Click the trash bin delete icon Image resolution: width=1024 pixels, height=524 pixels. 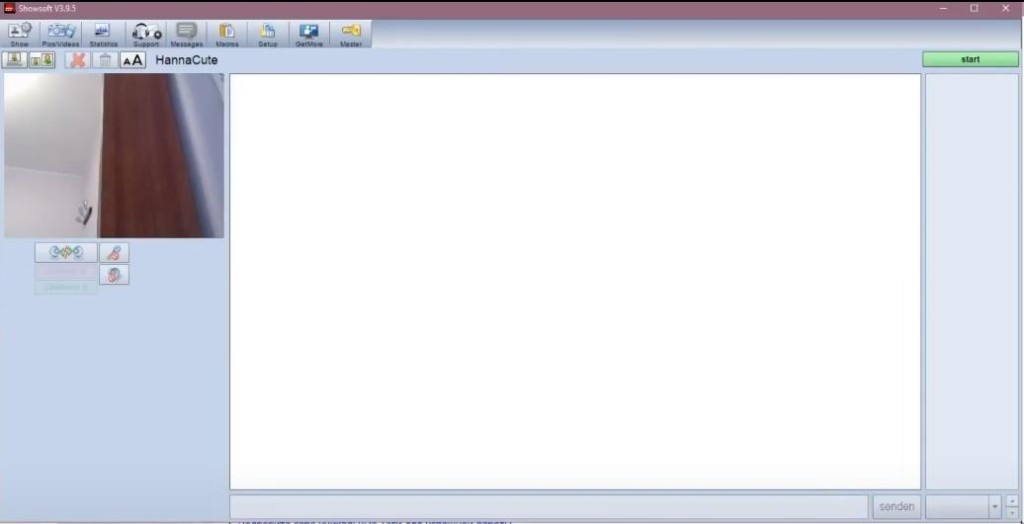pyautogui.click(x=104, y=60)
